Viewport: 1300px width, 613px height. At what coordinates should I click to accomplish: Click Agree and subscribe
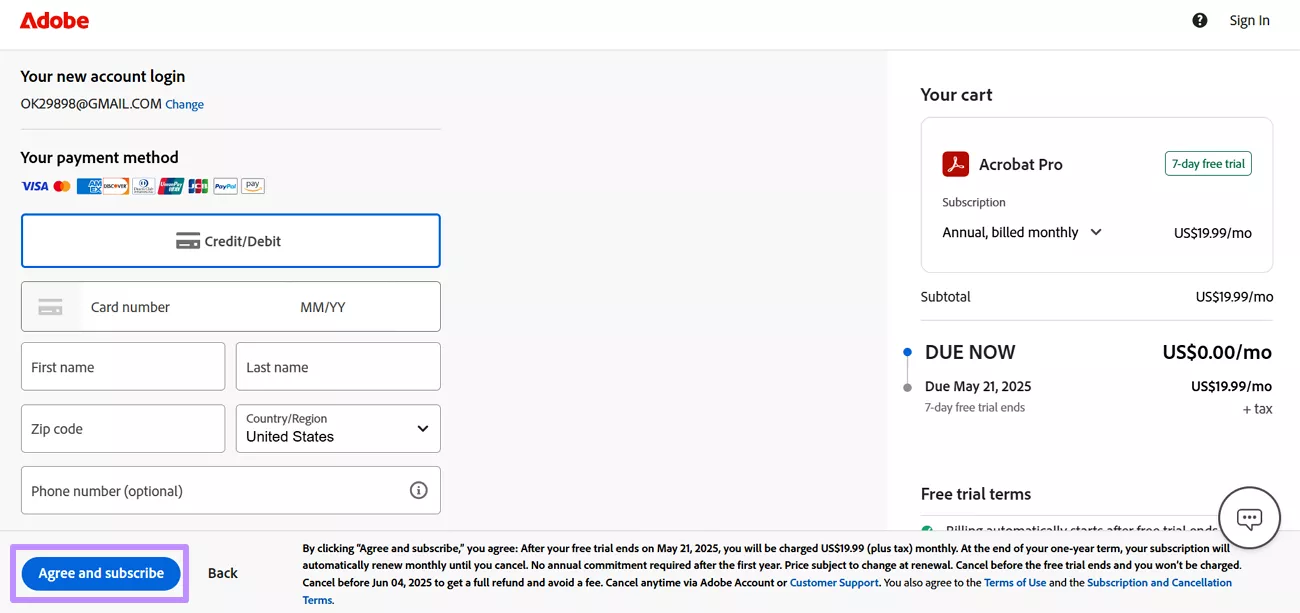point(100,573)
